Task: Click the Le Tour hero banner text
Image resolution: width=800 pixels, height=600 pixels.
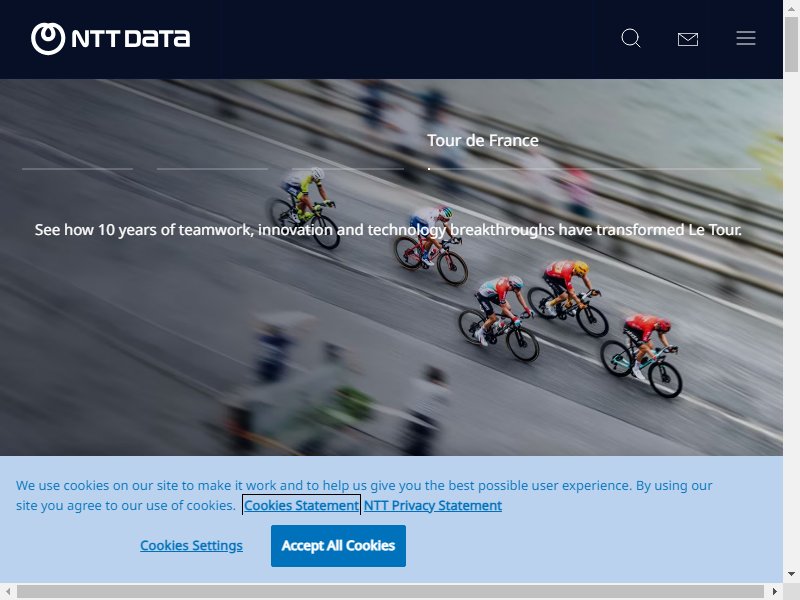Action: tap(388, 230)
